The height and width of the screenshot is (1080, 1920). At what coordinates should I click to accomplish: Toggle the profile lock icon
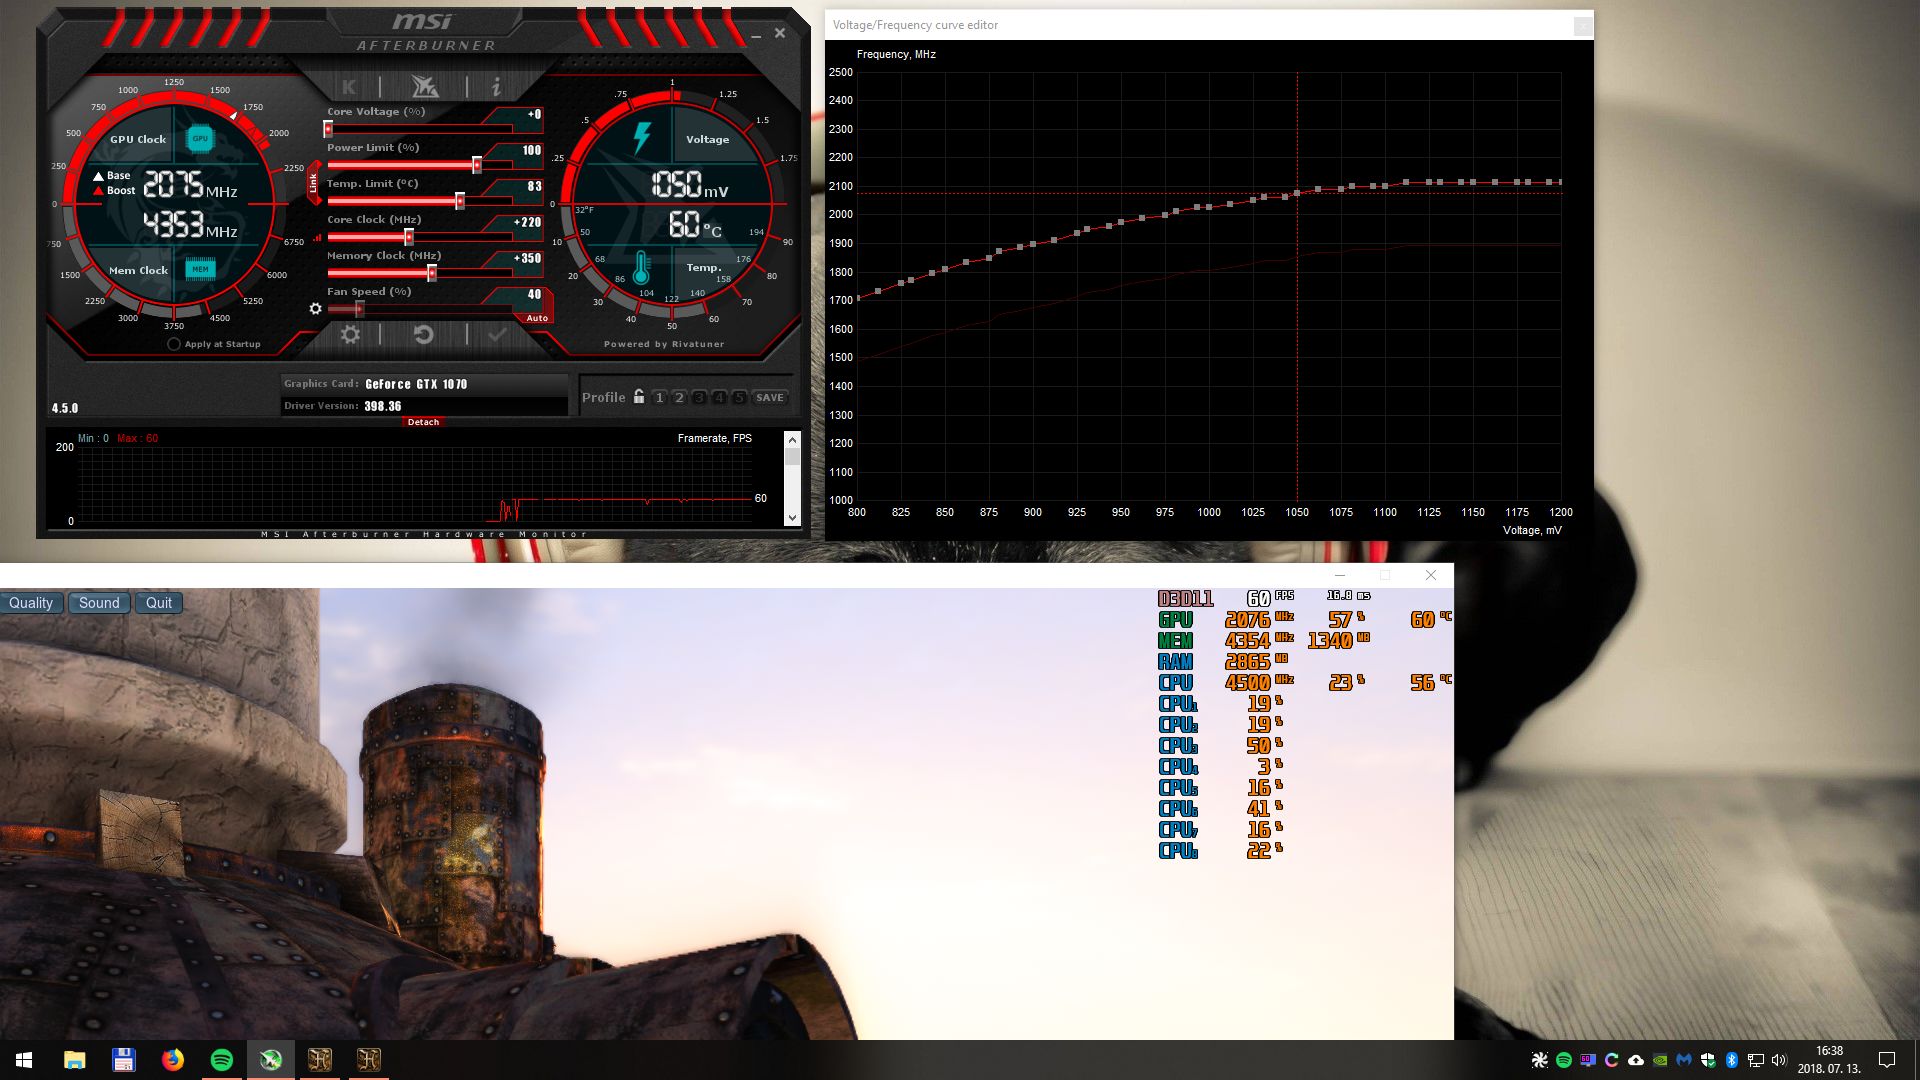639,397
